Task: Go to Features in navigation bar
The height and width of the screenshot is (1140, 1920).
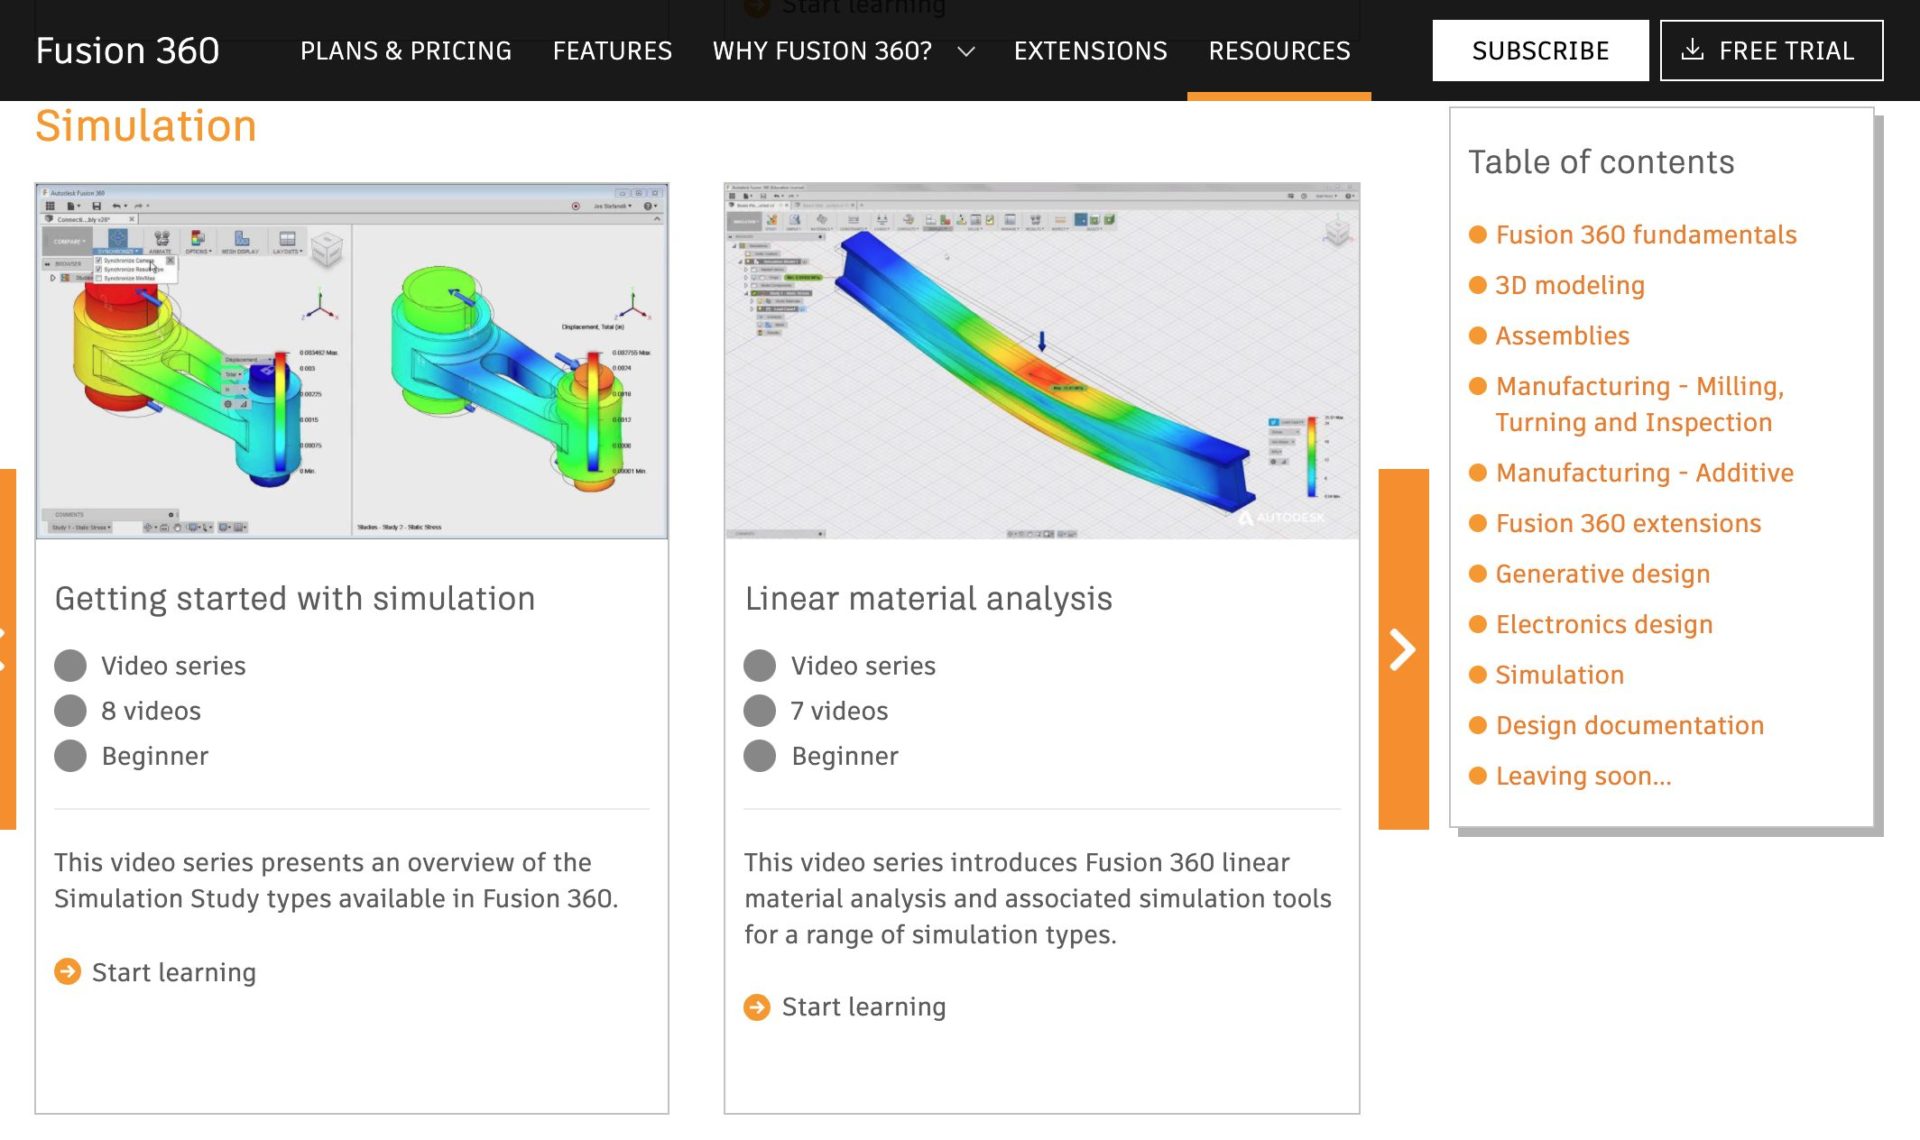Action: (x=612, y=51)
